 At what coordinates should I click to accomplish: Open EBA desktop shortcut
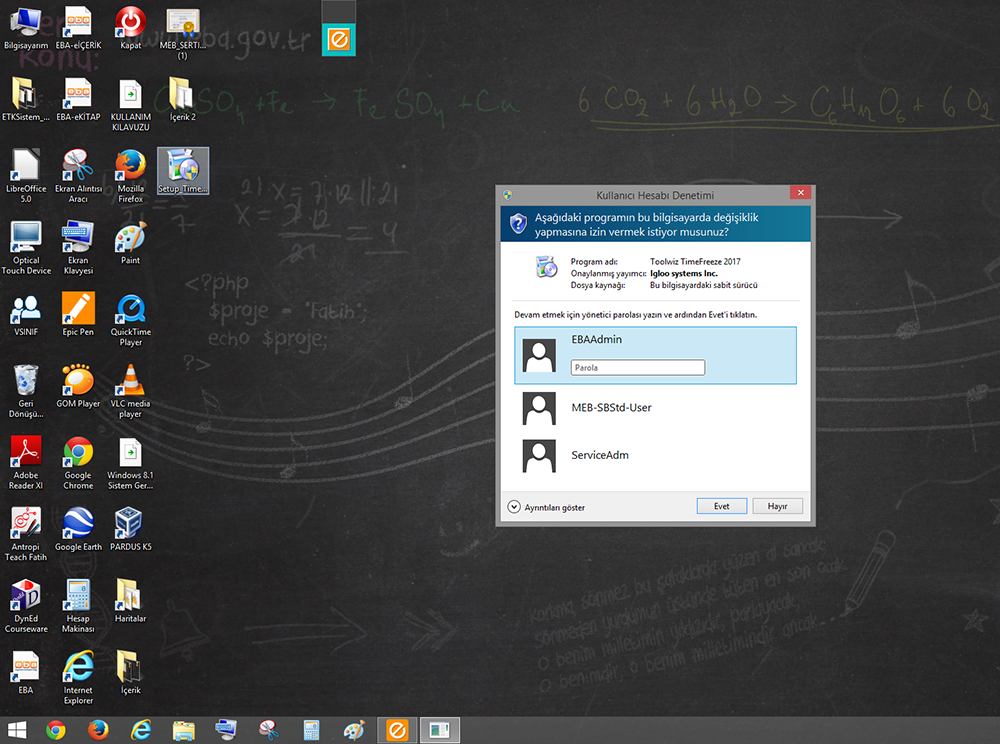pyautogui.click(x=26, y=671)
